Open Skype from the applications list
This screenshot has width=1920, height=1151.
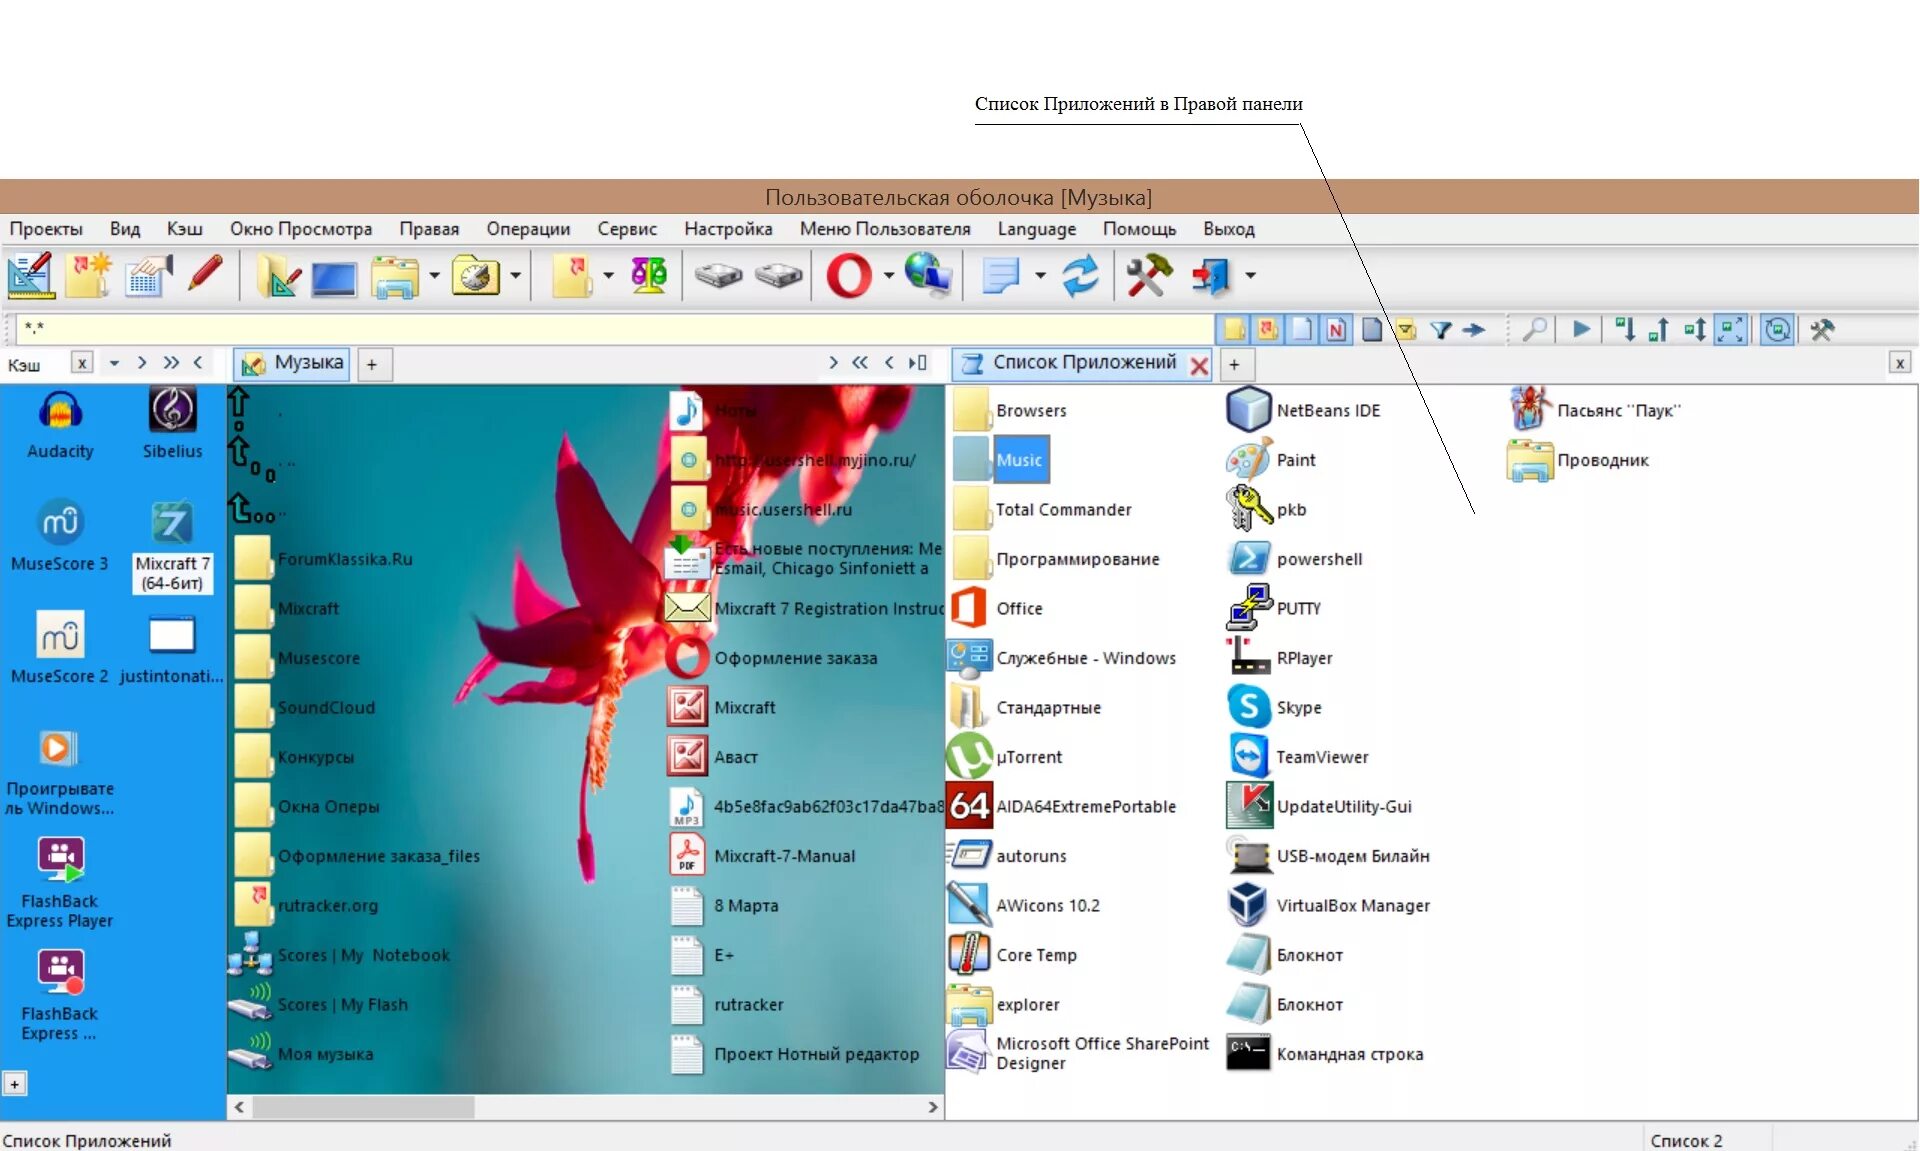pos(1298,708)
